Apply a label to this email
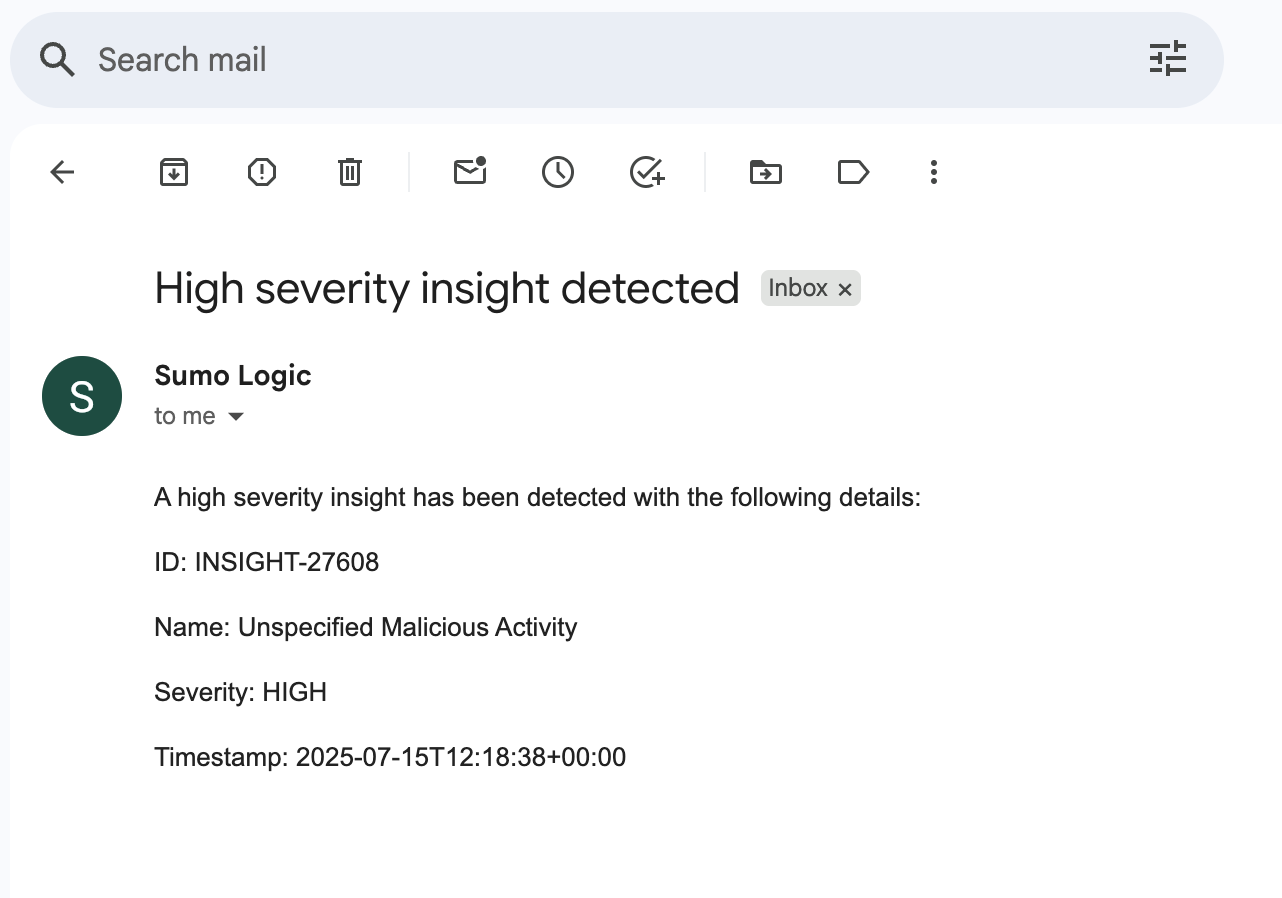This screenshot has height=898, width=1282. click(x=853, y=172)
